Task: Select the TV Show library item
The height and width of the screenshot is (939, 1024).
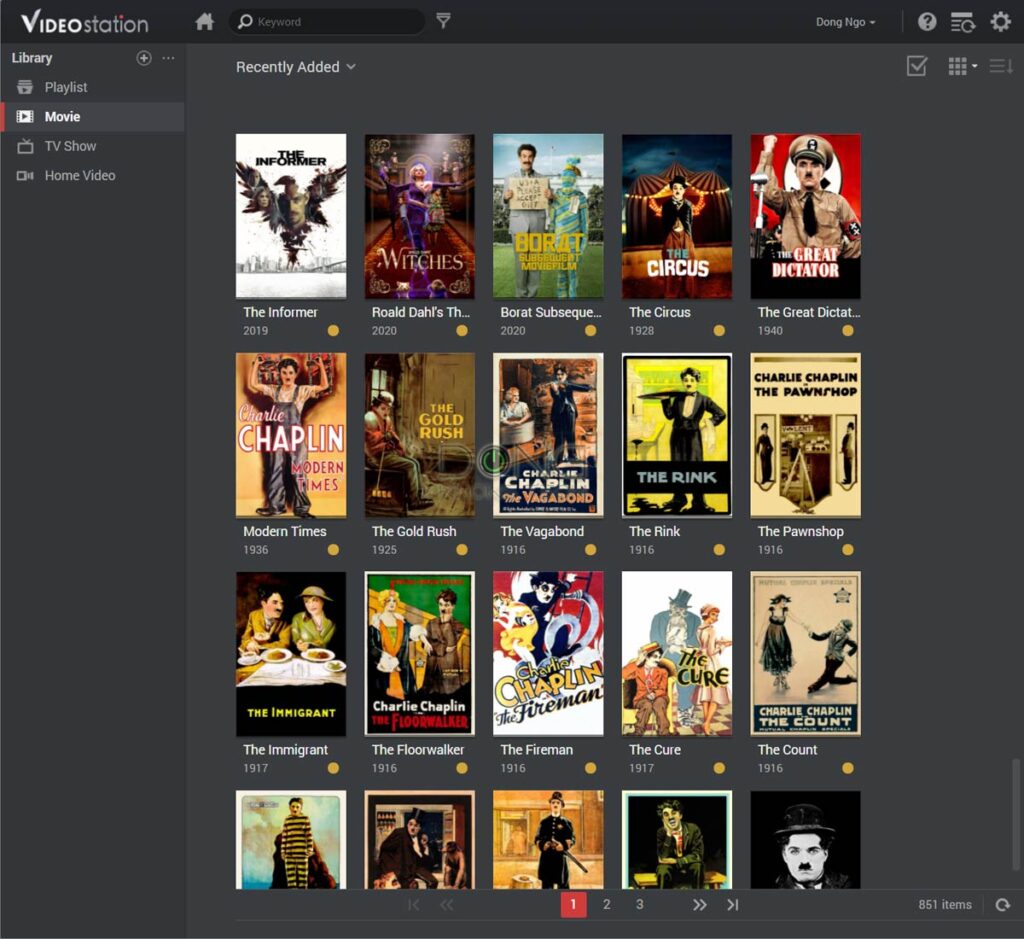Action: point(93,146)
